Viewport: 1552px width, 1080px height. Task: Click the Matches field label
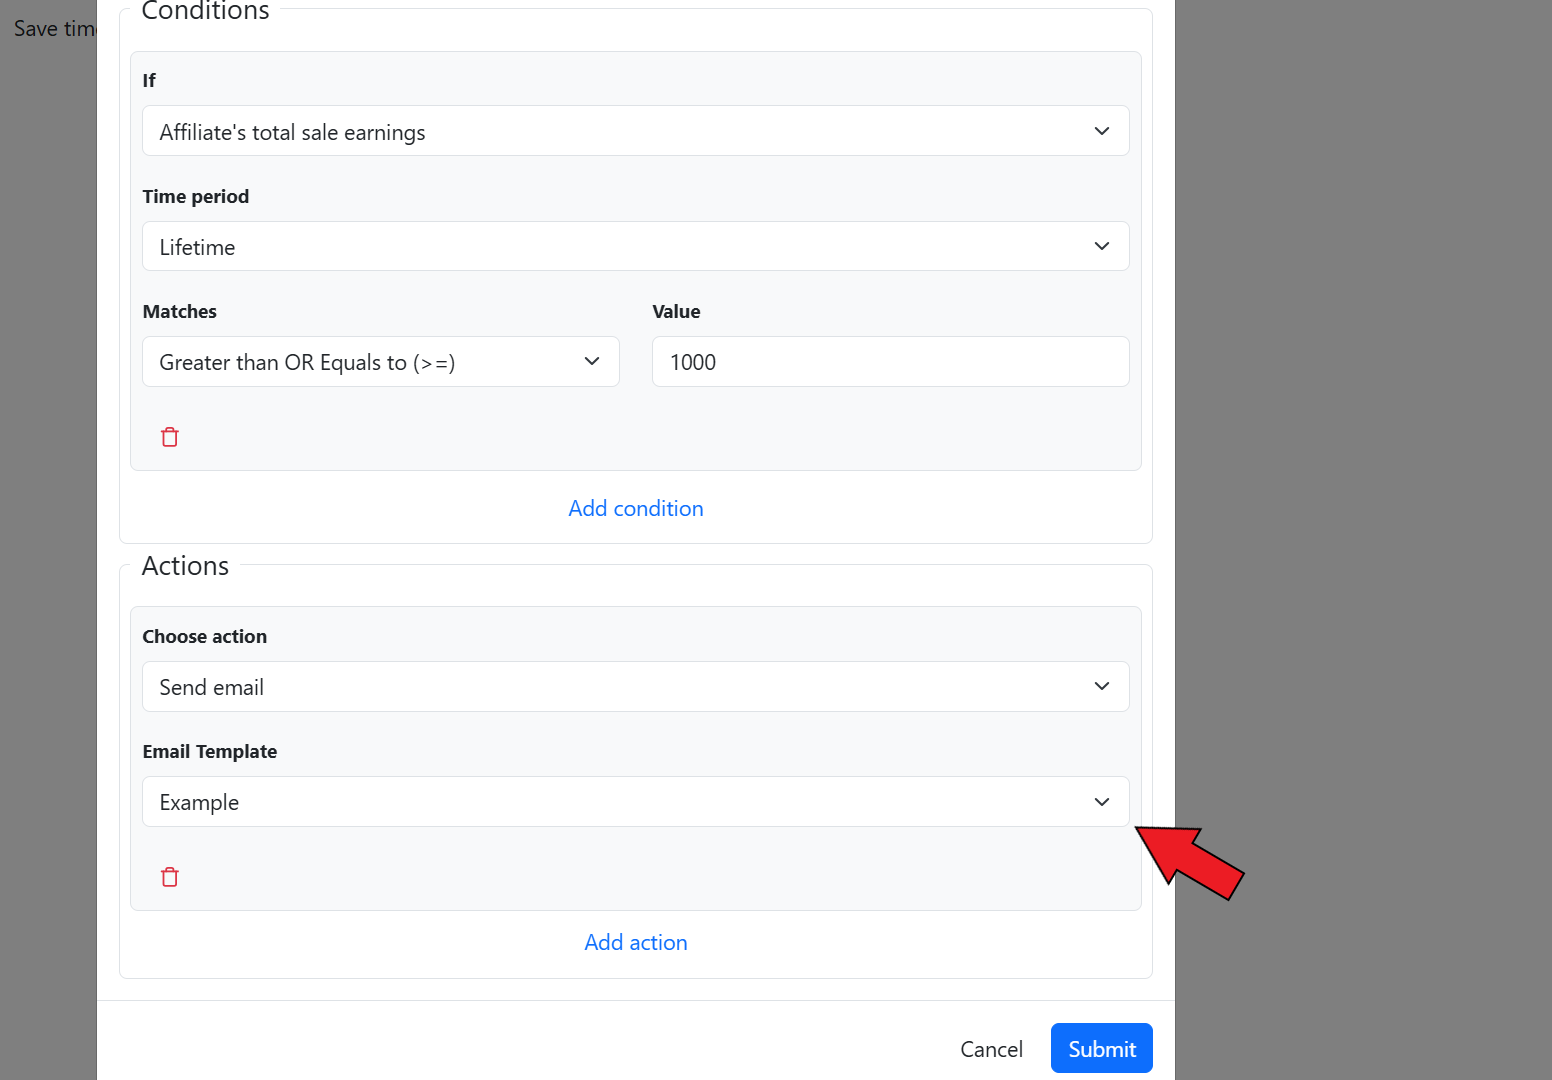click(180, 311)
